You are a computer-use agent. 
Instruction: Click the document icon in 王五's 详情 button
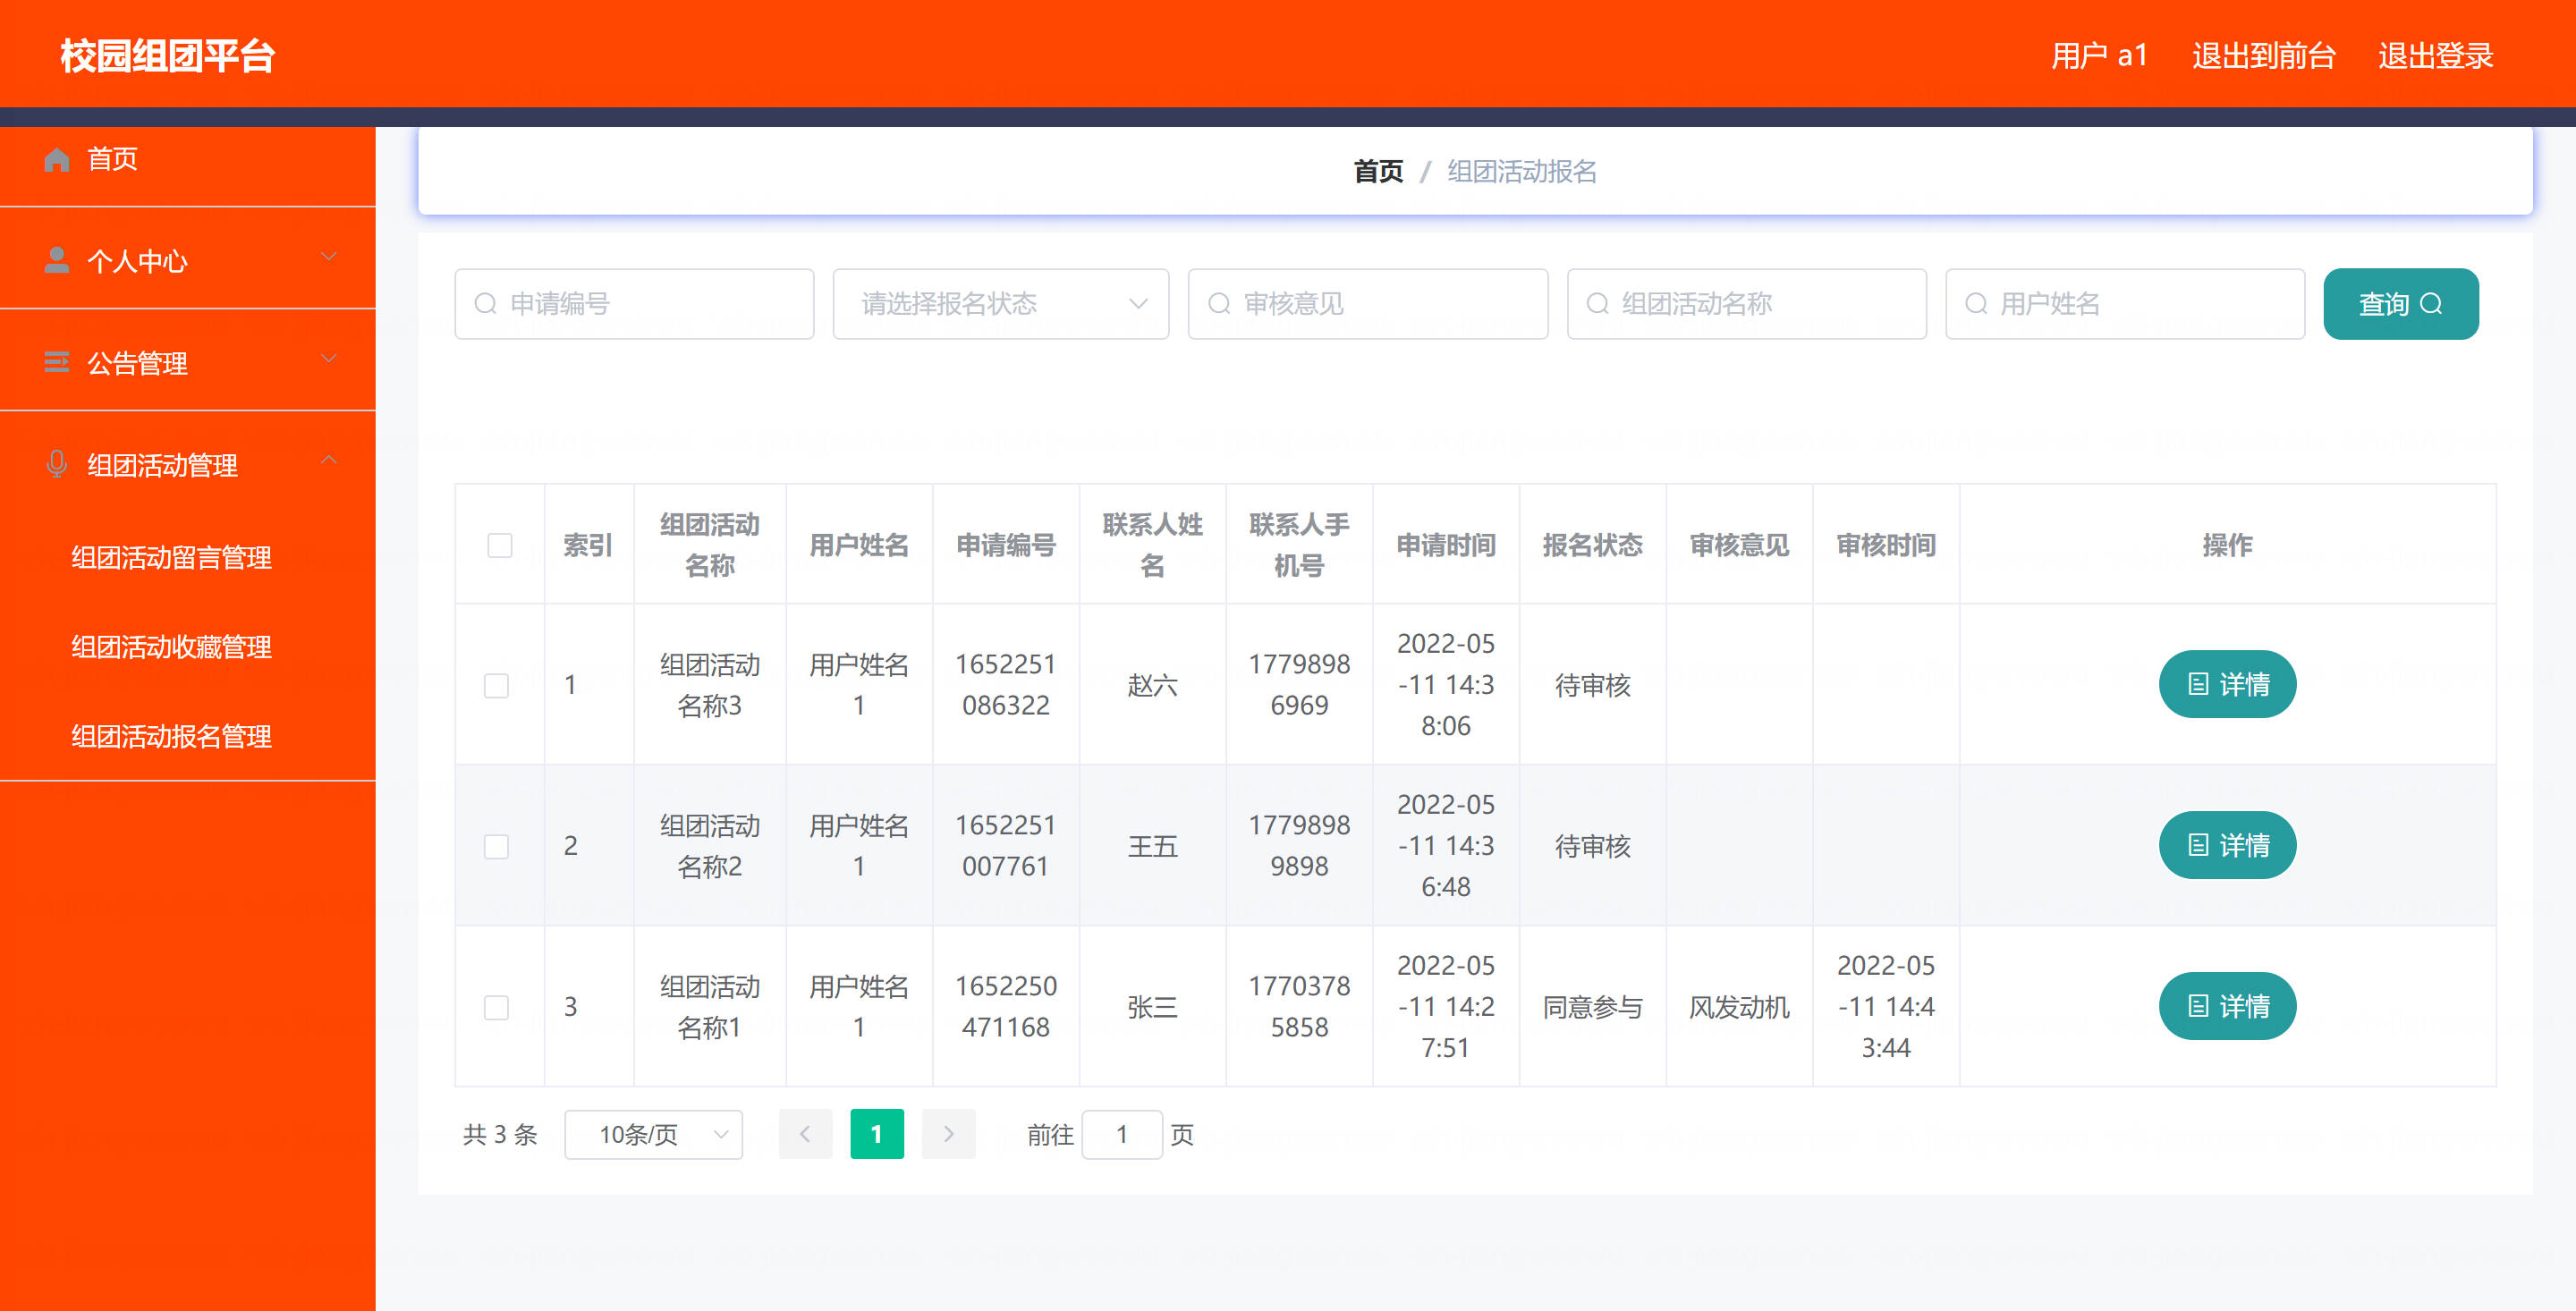2198,845
